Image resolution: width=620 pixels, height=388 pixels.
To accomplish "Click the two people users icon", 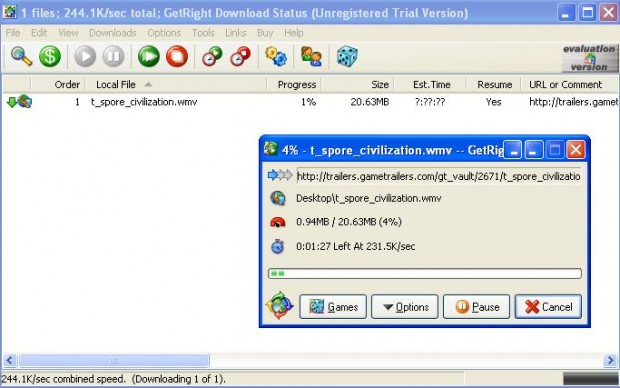I will [x=311, y=56].
